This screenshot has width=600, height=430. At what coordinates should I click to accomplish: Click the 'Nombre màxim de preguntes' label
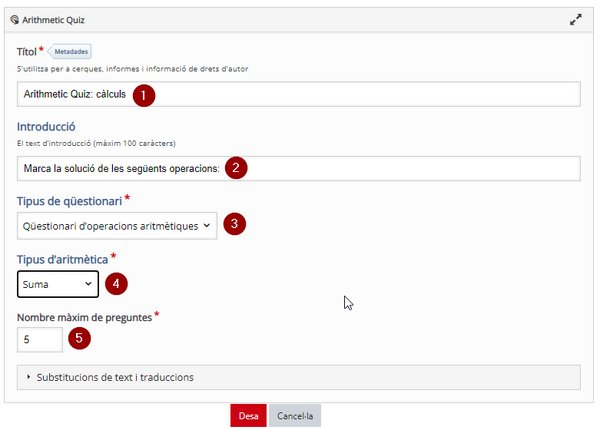85,318
